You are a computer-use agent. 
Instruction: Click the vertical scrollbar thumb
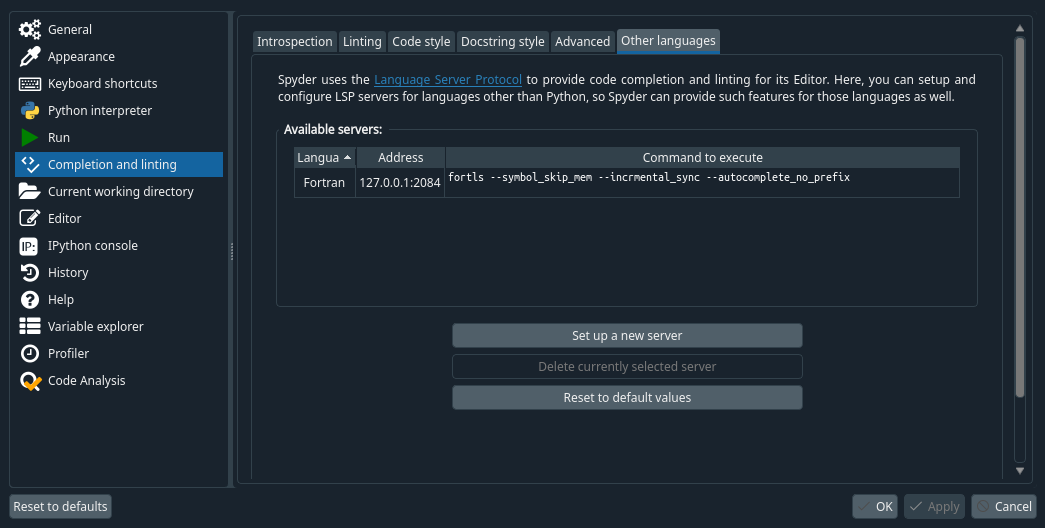pos(1020,217)
